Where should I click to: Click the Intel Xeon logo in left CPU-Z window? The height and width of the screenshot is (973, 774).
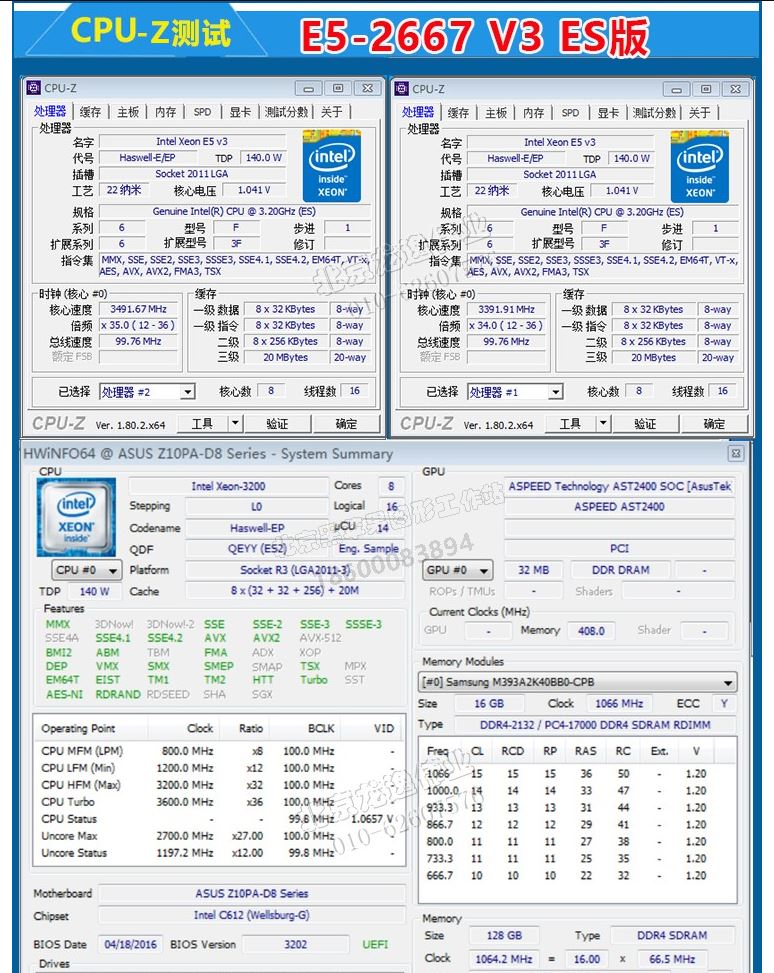[332, 166]
